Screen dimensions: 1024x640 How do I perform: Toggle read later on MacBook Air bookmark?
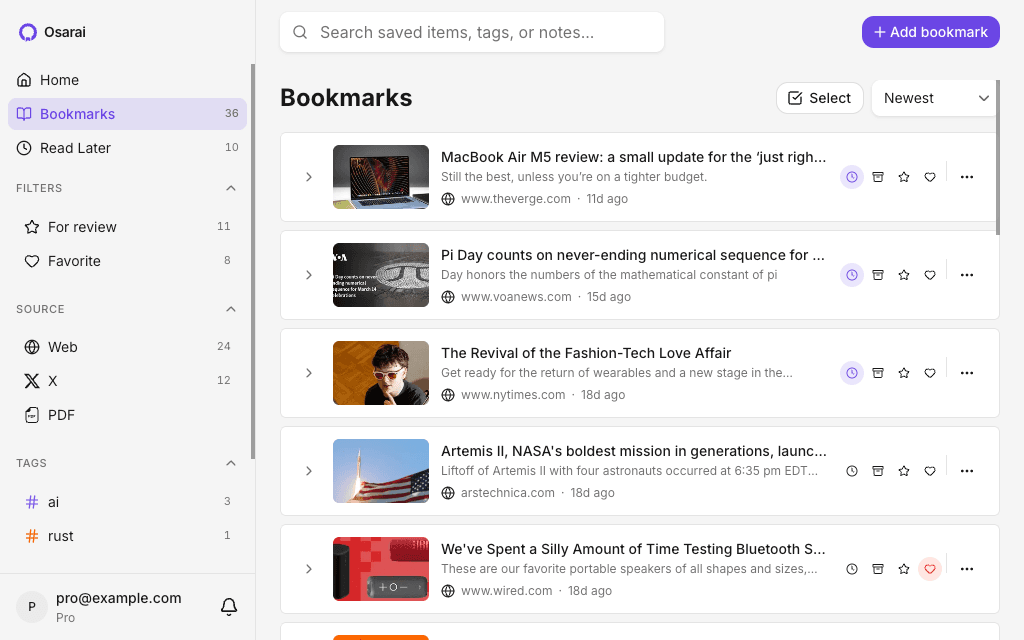click(x=852, y=177)
